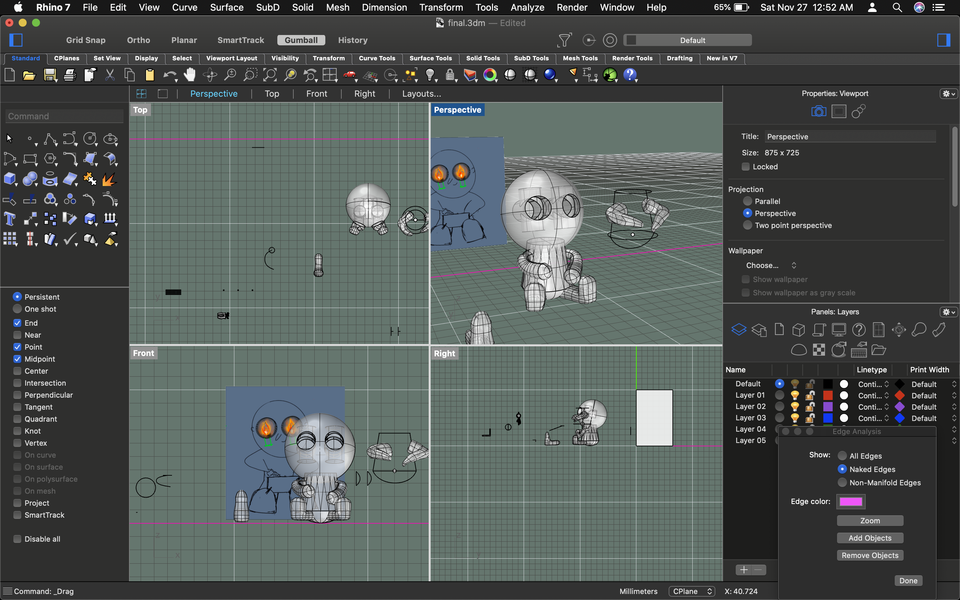The width and height of the screenshot is (960, 600).
Task: Switch to the Mesh Tools toolbar tab
Action: (580, 58)
